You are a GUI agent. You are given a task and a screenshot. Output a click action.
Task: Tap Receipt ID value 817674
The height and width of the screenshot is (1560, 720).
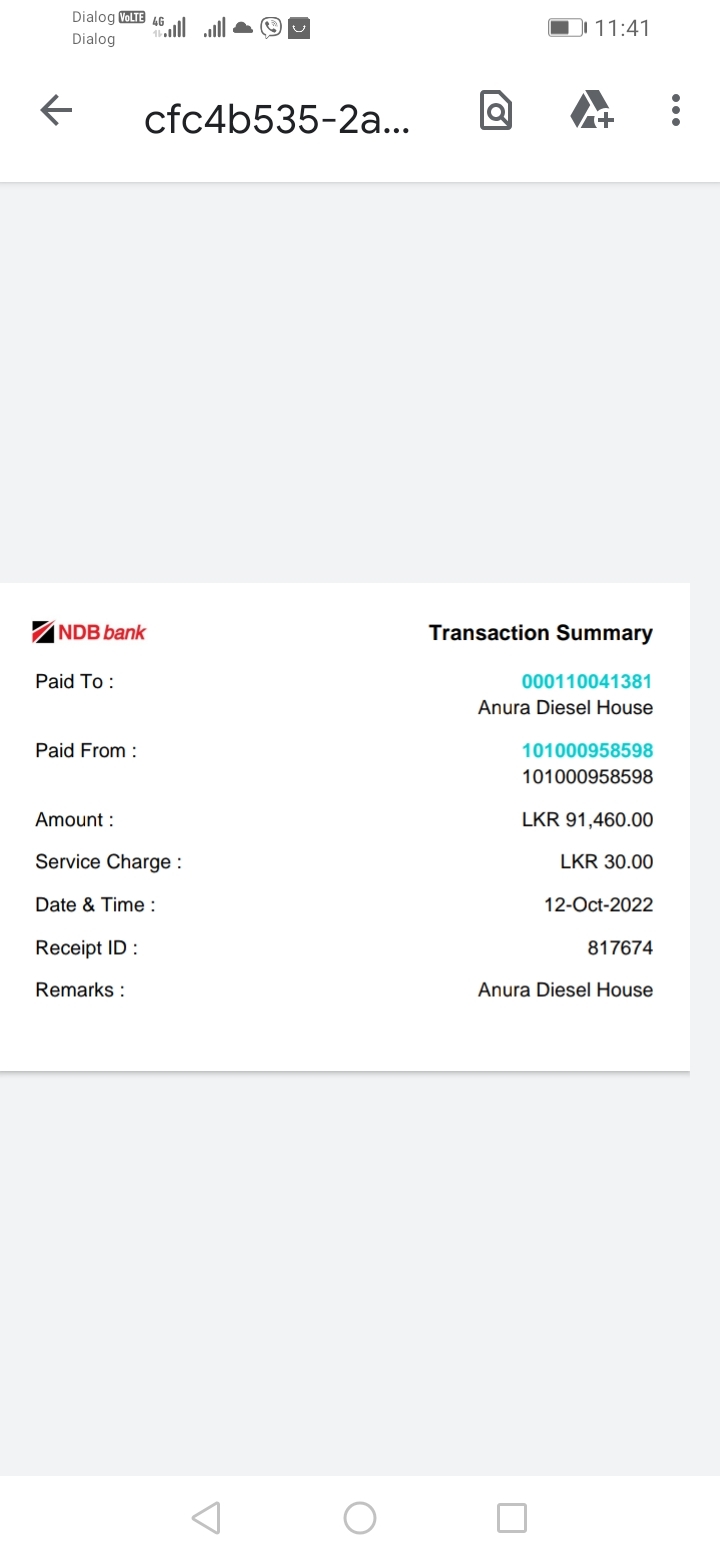pos(620,947)
